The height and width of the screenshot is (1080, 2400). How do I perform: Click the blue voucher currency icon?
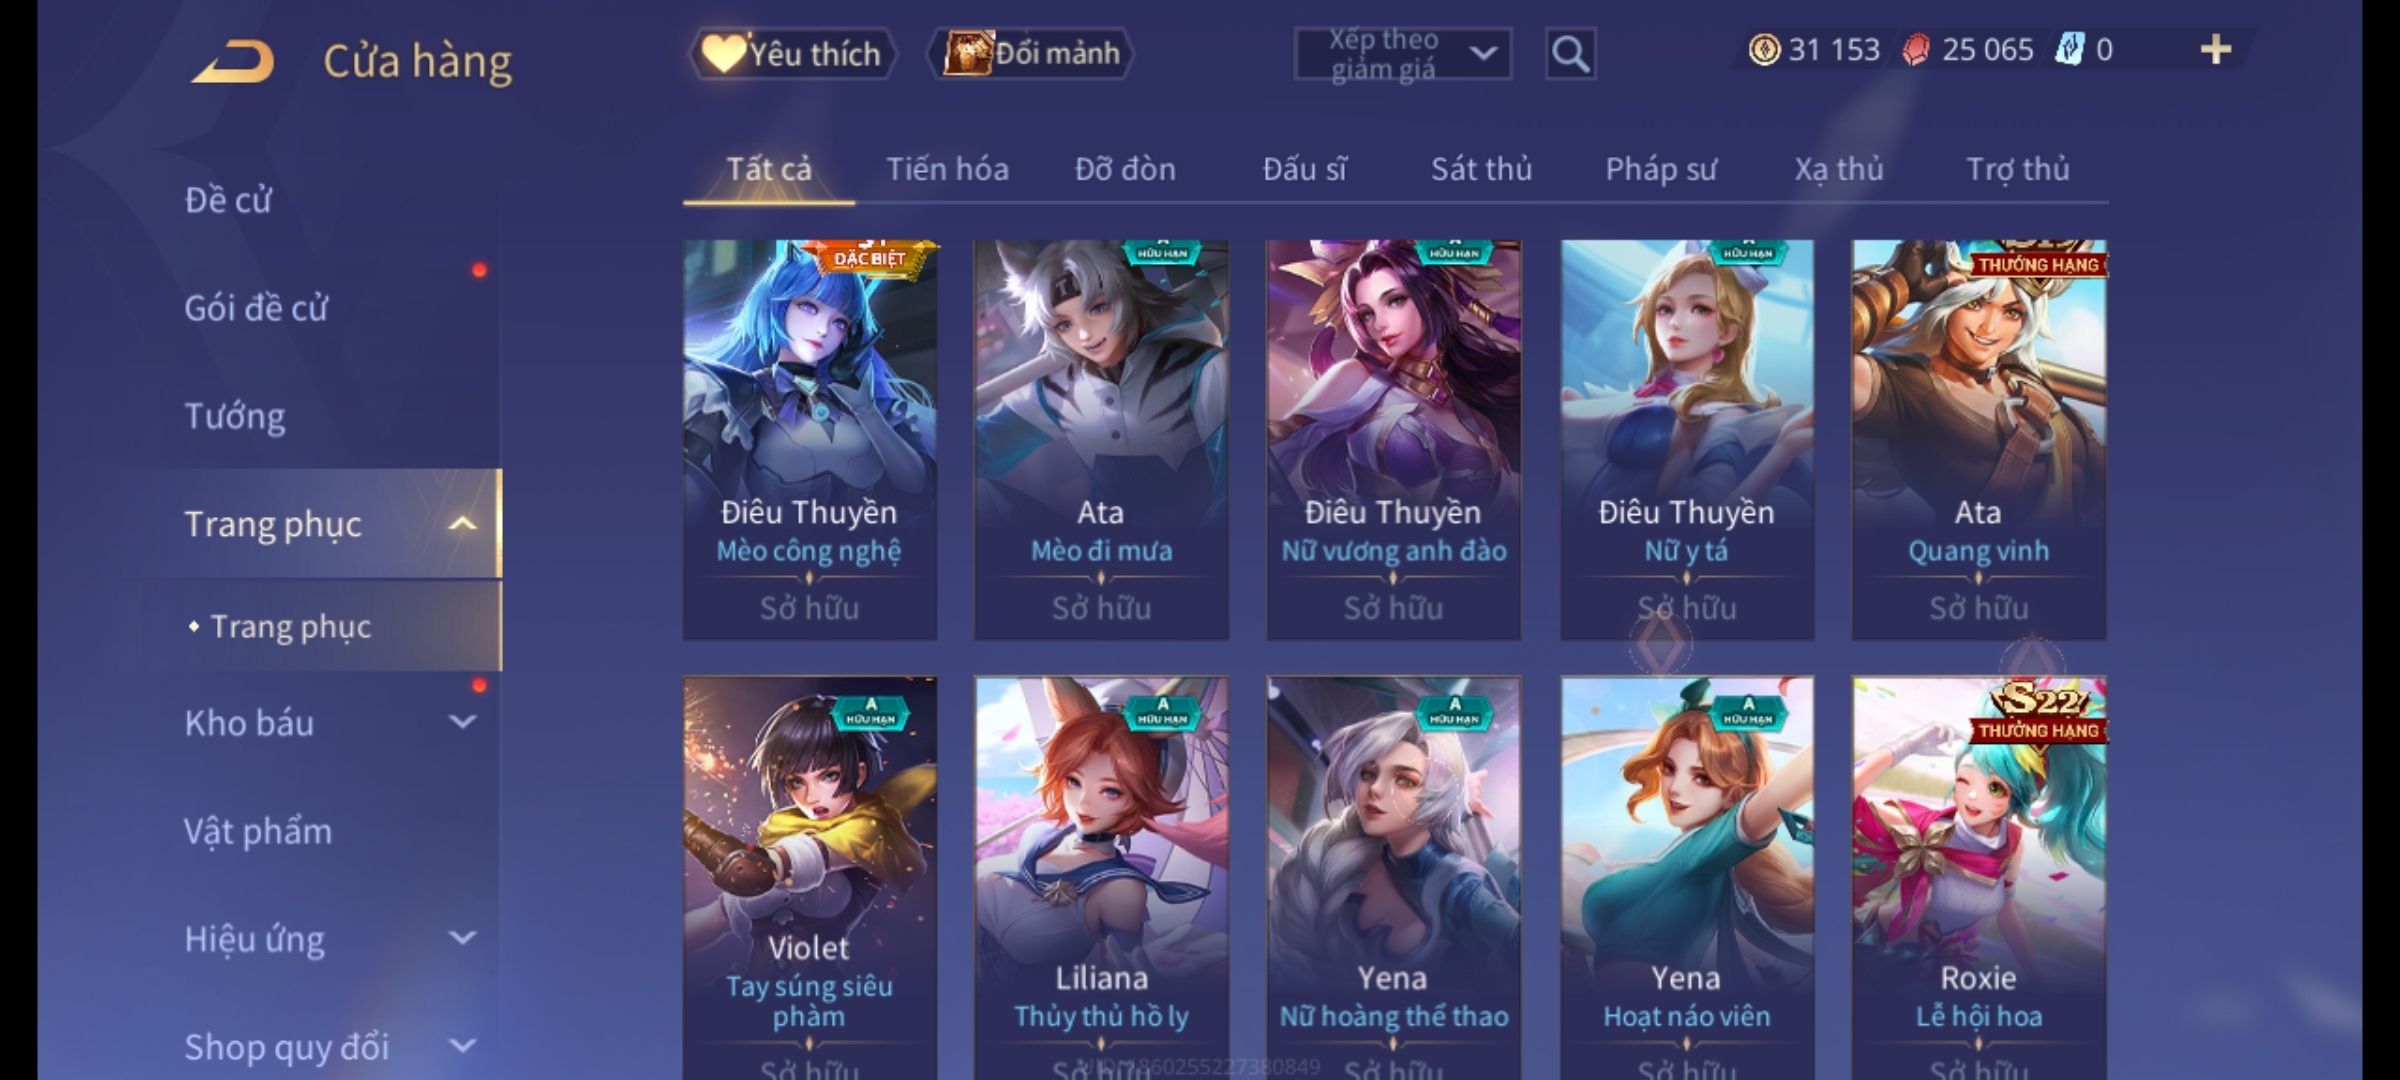point(2068,50)
